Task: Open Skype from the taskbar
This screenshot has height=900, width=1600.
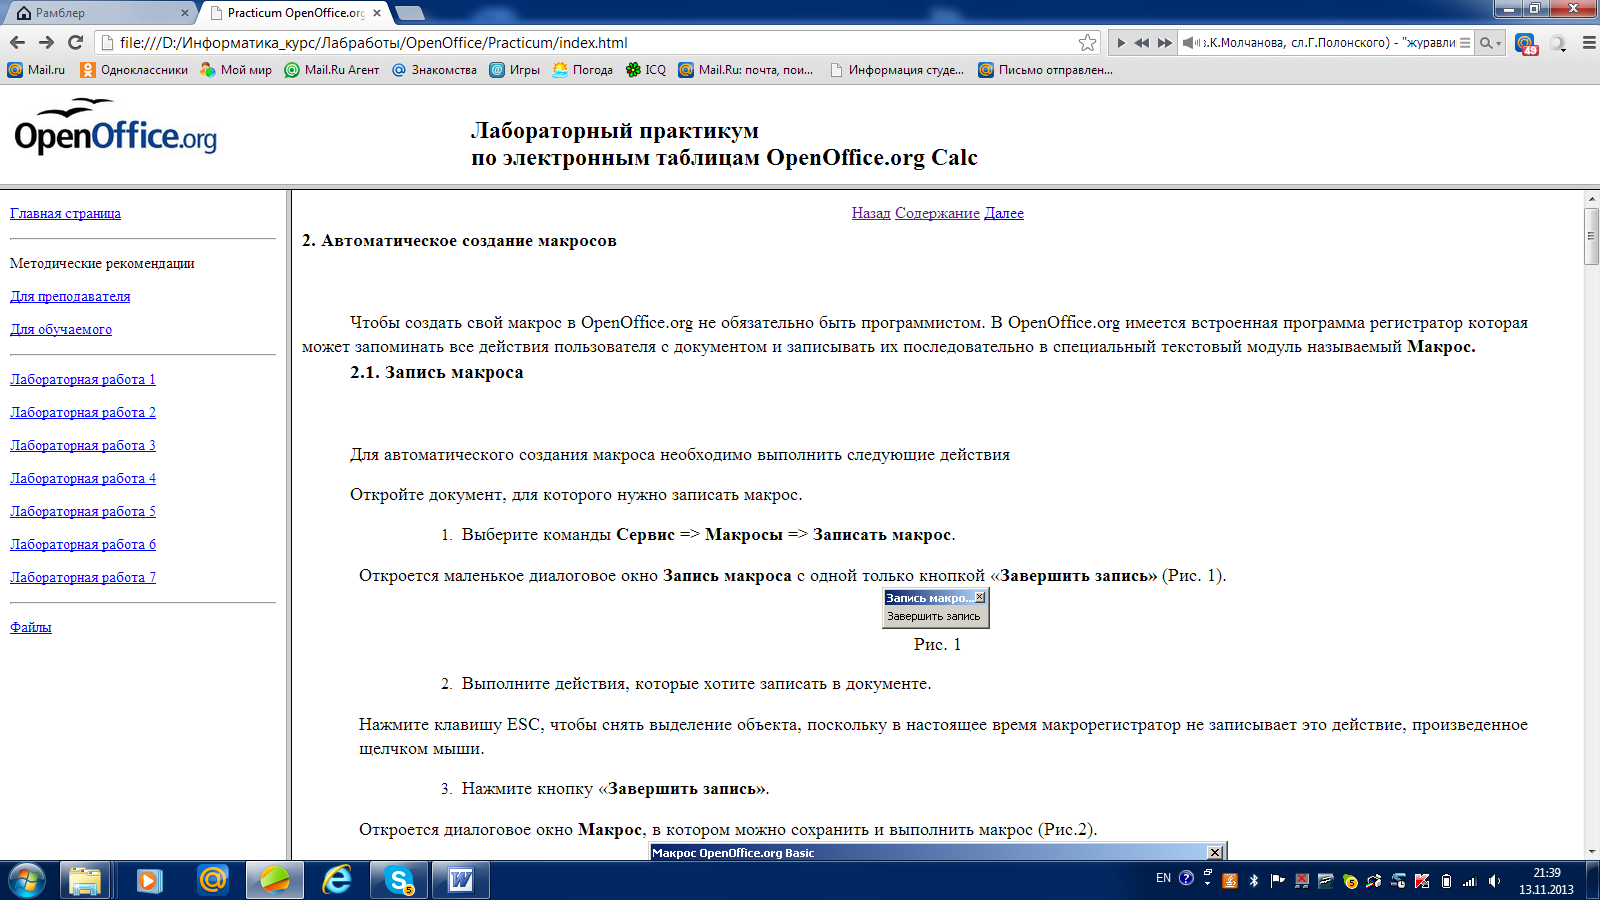Action: [399, 880]
